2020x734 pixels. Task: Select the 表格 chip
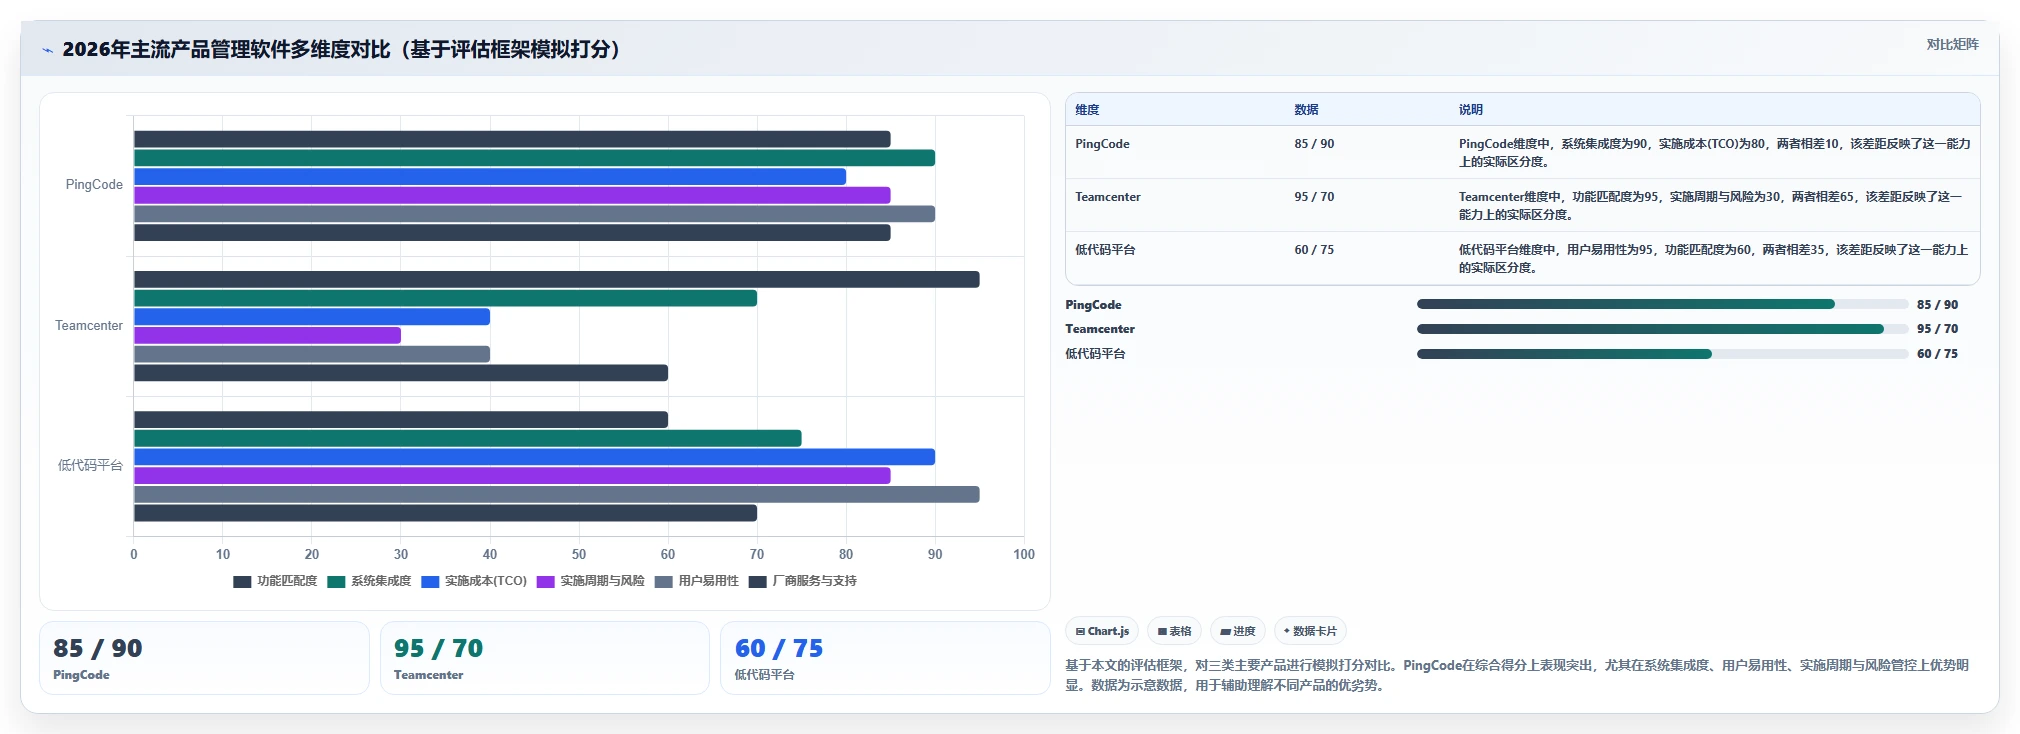[1174, 631]
